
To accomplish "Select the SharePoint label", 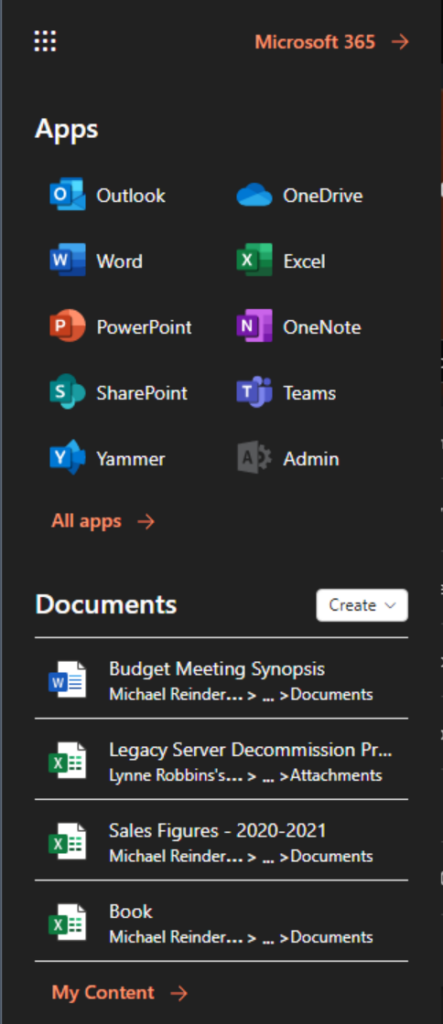I will point(142,393).
